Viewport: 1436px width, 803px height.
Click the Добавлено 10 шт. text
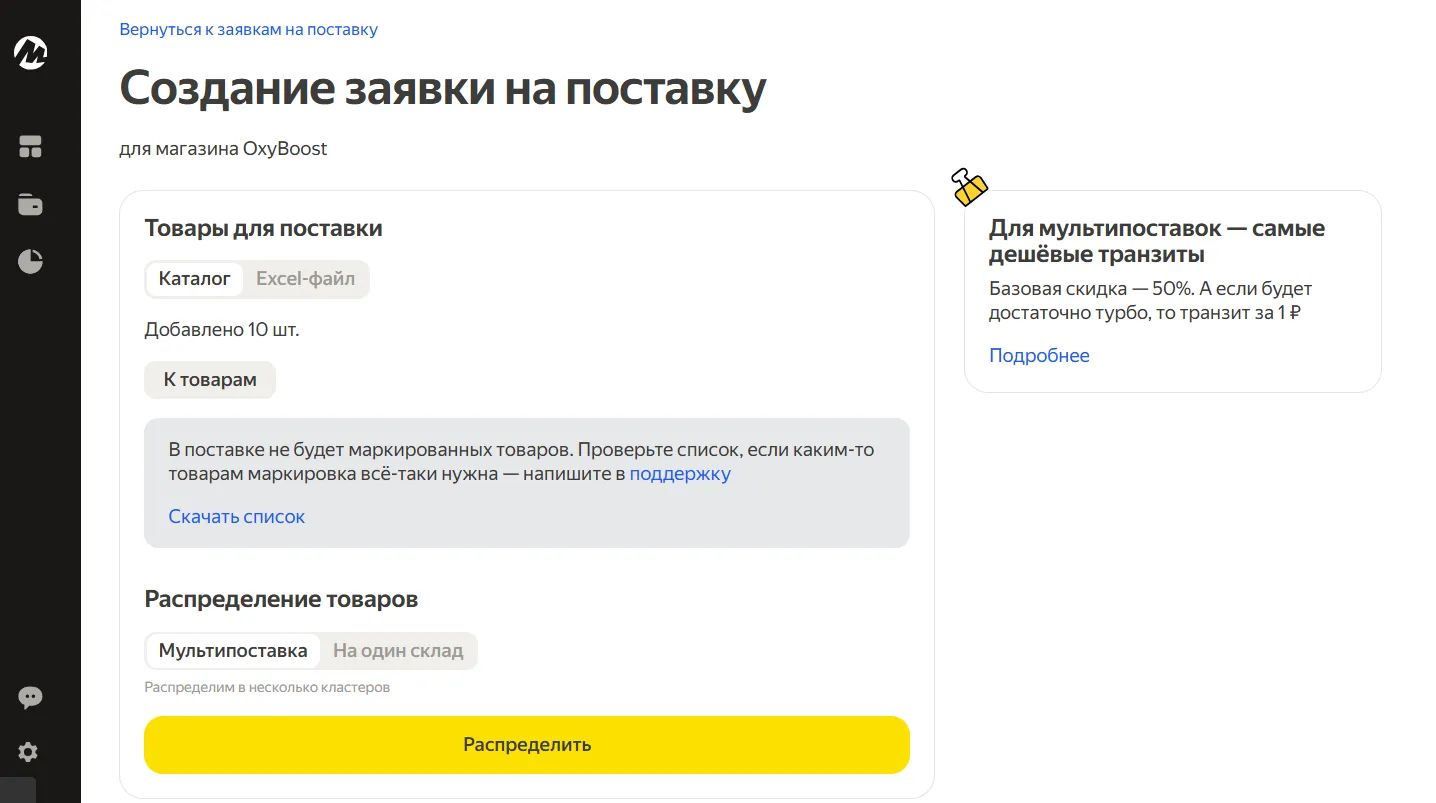222,330
